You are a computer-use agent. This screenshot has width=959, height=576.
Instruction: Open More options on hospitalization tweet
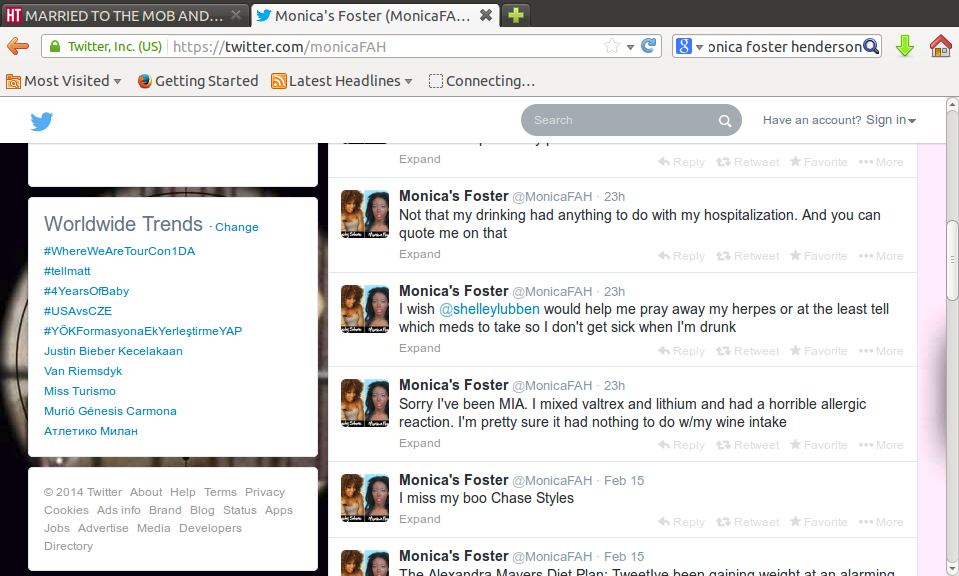(881, 256)
